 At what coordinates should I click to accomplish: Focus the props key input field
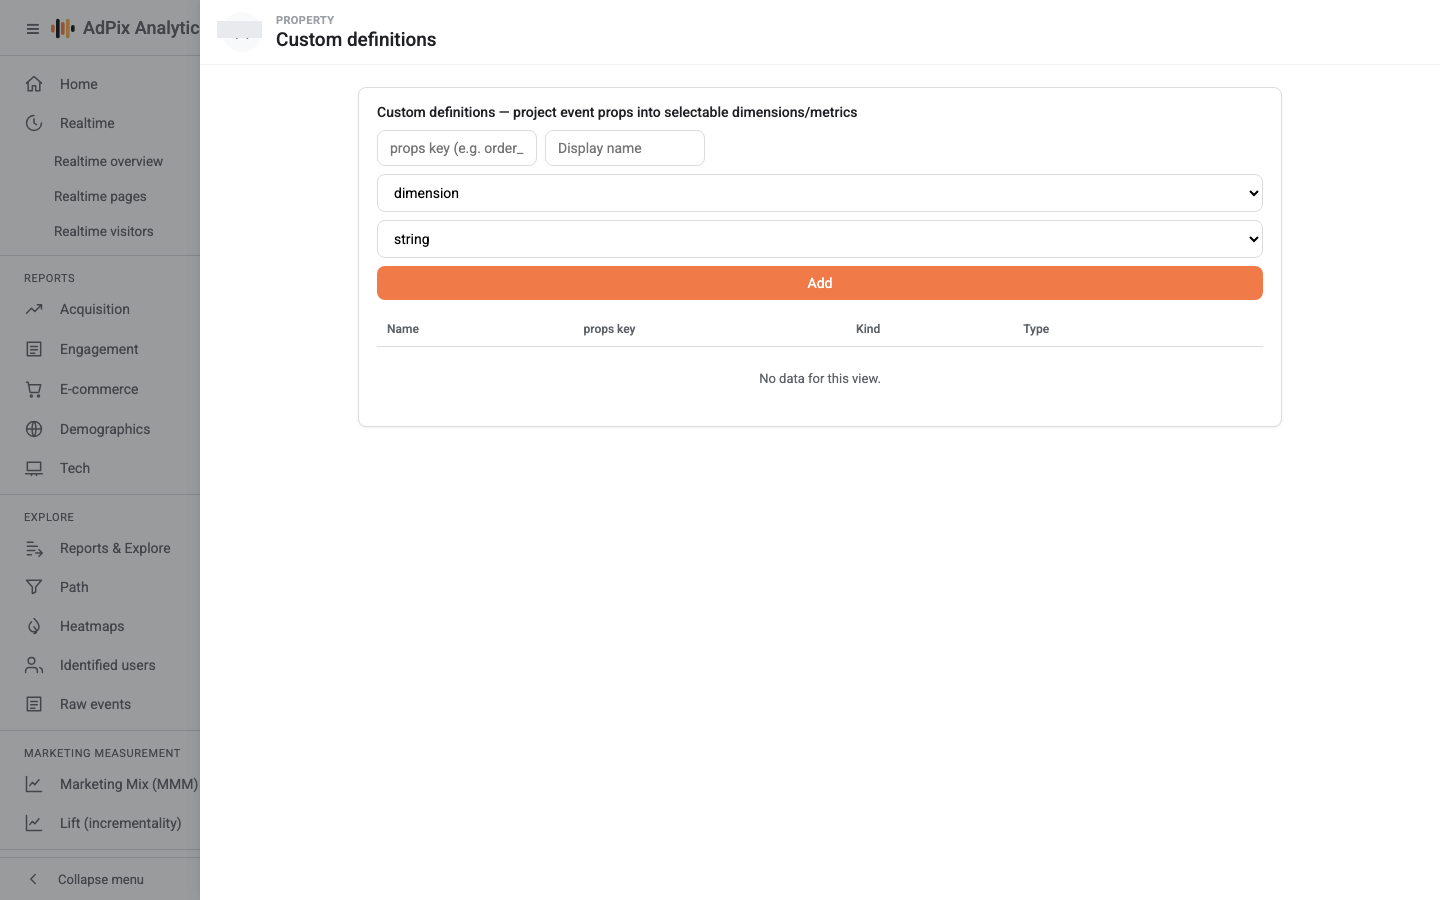pos(457,148)
